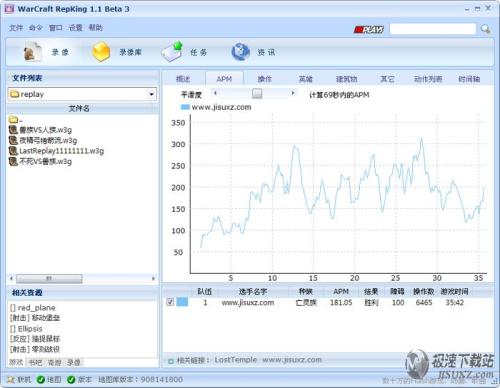Click the 录像库 toolbar label
The height and width of the screenshot is (388, 500).
click(x=131, y=52)
